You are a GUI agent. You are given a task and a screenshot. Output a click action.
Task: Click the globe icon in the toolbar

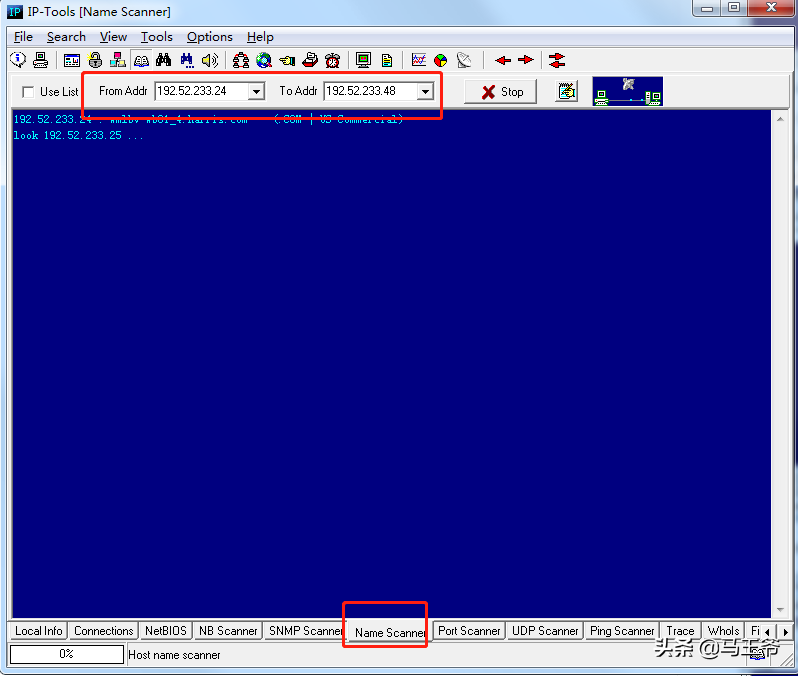[x=264, y=61]
